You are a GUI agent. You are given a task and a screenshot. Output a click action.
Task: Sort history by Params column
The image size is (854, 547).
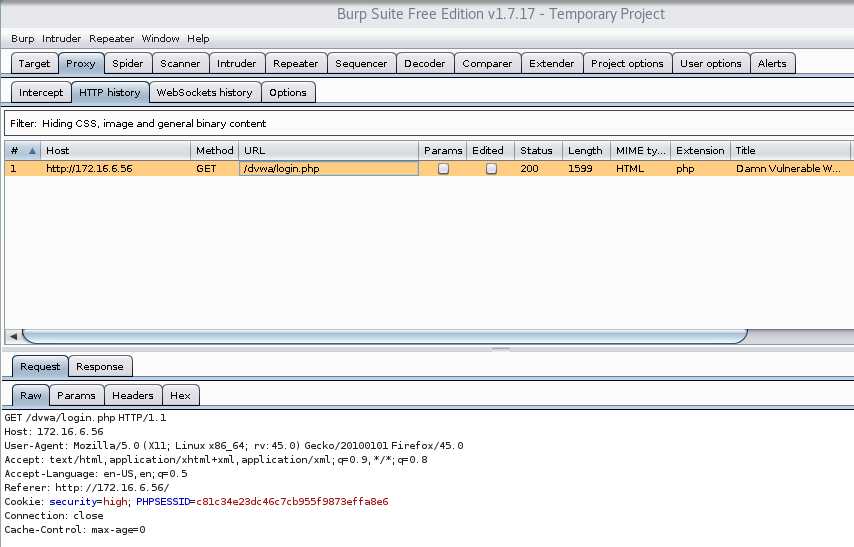443,150
